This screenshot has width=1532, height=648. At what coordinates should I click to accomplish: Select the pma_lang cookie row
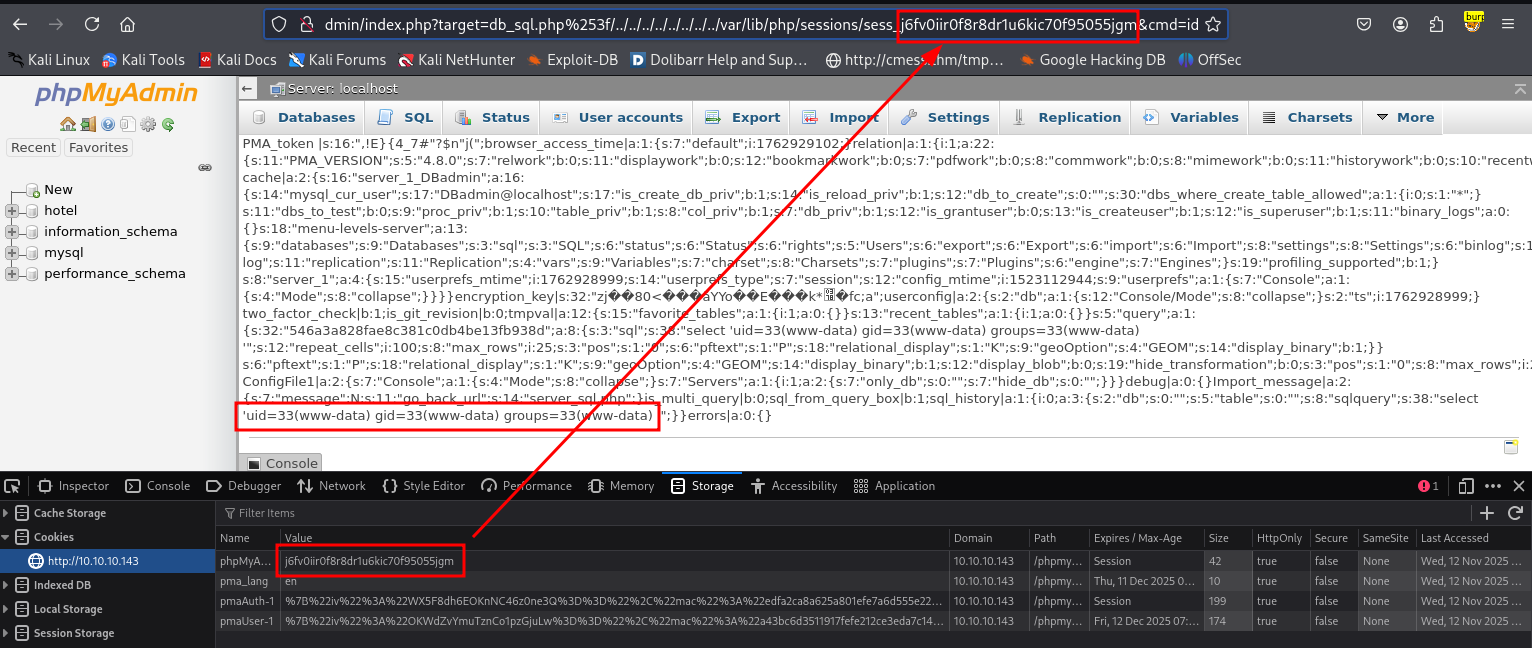(874, 581)
